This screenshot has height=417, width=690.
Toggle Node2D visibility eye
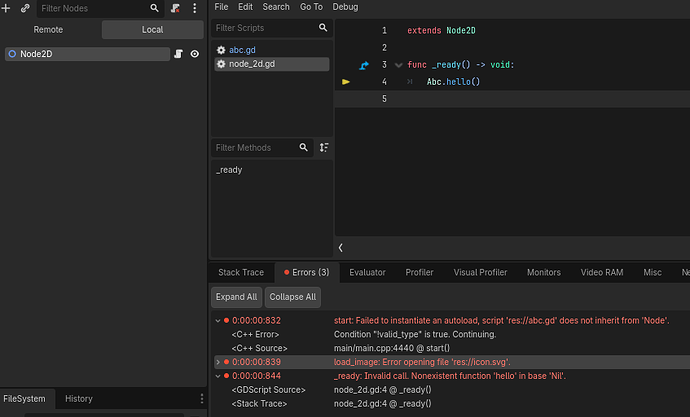tap(195, 54)
